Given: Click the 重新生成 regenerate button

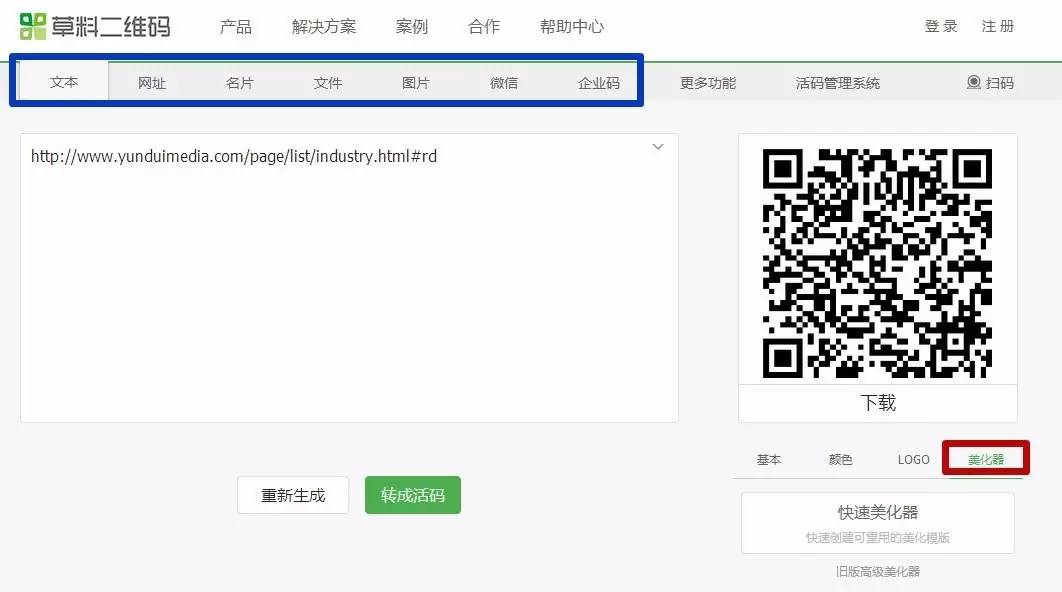Looking at the screenshot, I should (x=293, y=494).
